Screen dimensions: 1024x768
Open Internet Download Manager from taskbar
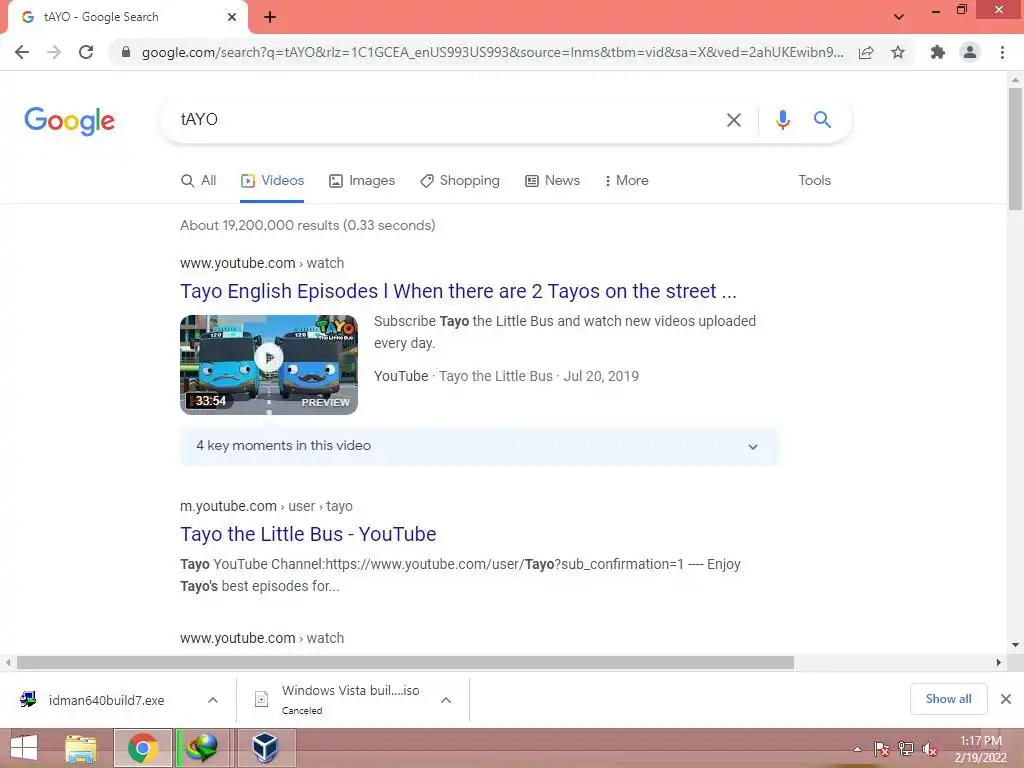click(202, 748)
